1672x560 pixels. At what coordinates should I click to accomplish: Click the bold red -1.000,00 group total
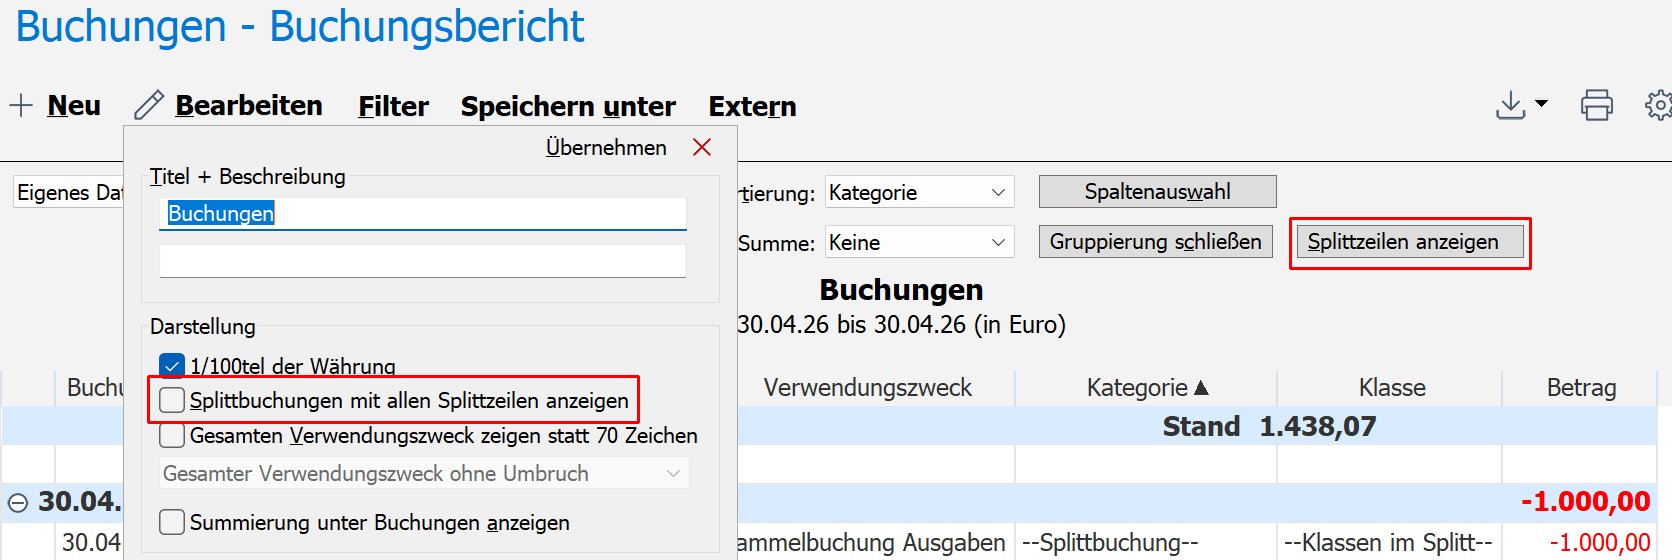coord(1585,502)
